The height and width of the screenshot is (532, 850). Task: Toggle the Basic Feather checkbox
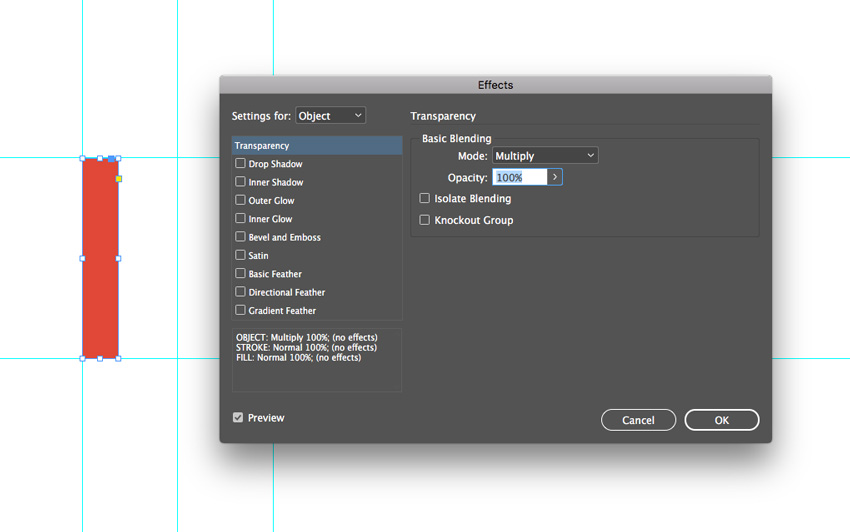(240, 273)
